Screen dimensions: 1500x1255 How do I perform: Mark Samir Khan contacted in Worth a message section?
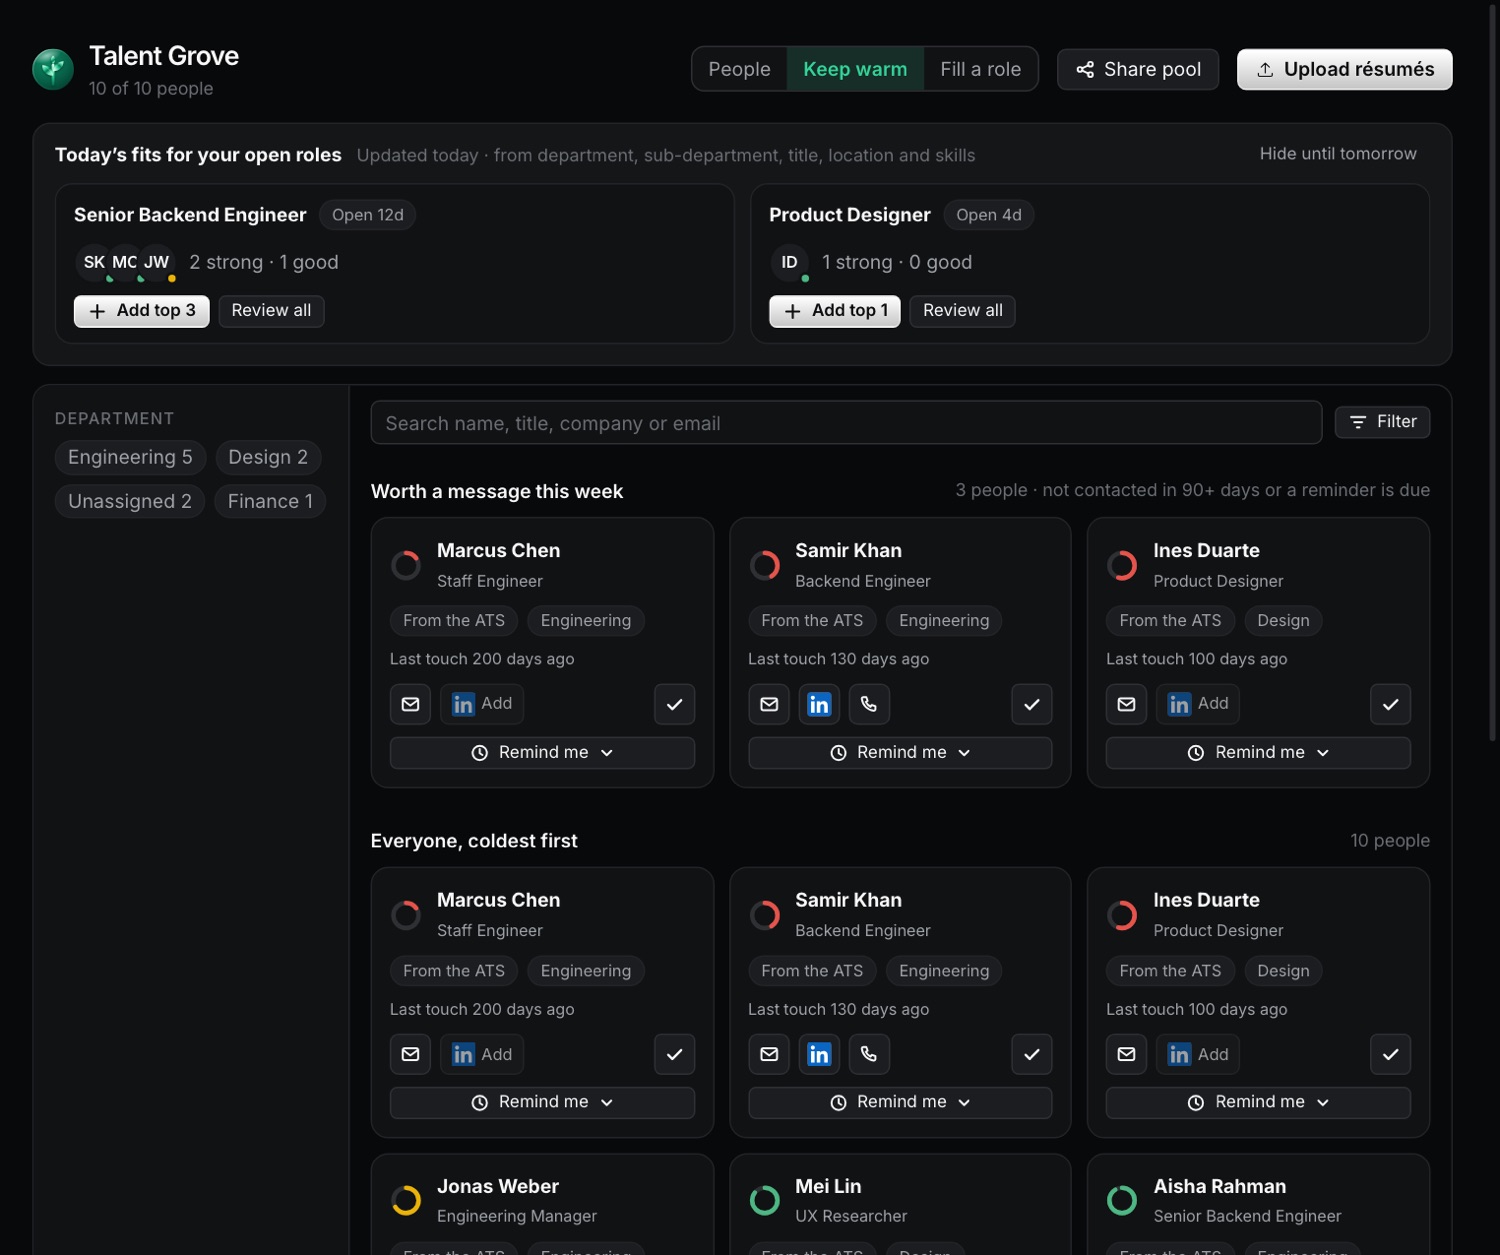tap(1032, 704)
